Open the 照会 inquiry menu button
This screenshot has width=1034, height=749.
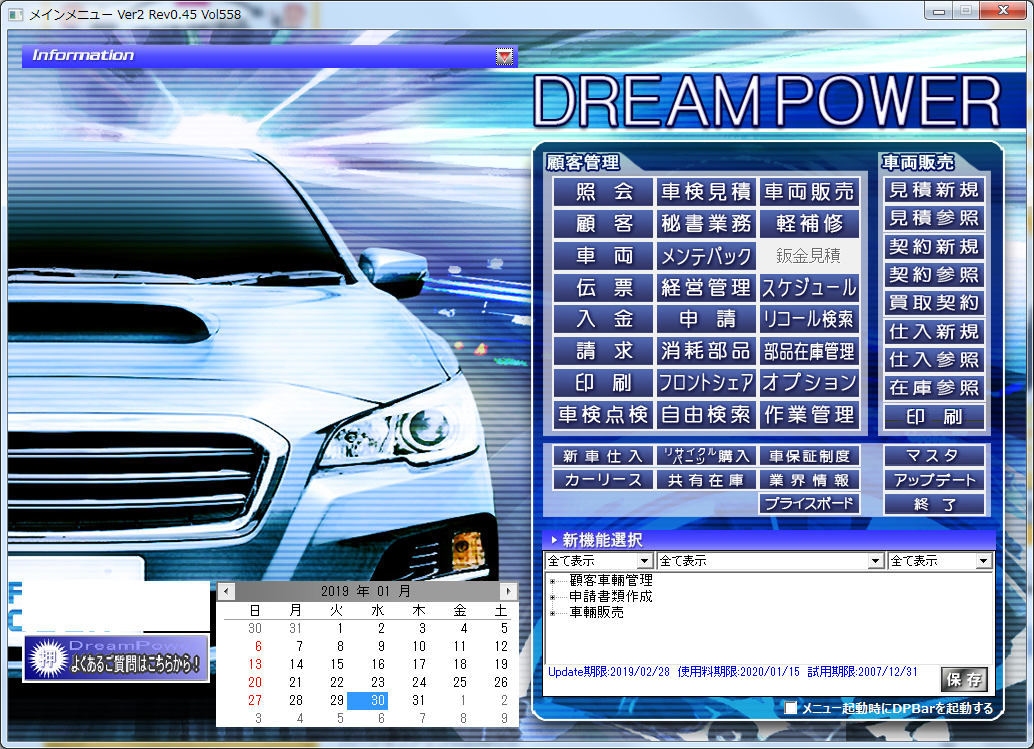click(603, 192)
